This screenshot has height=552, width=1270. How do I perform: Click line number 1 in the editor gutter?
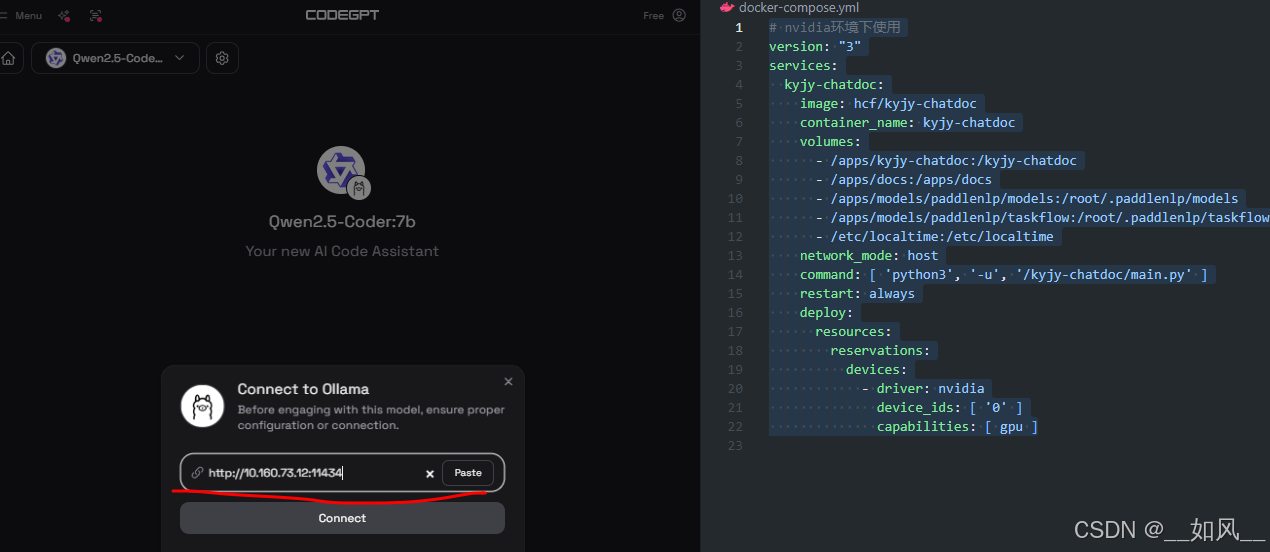[x=740, y=27]
